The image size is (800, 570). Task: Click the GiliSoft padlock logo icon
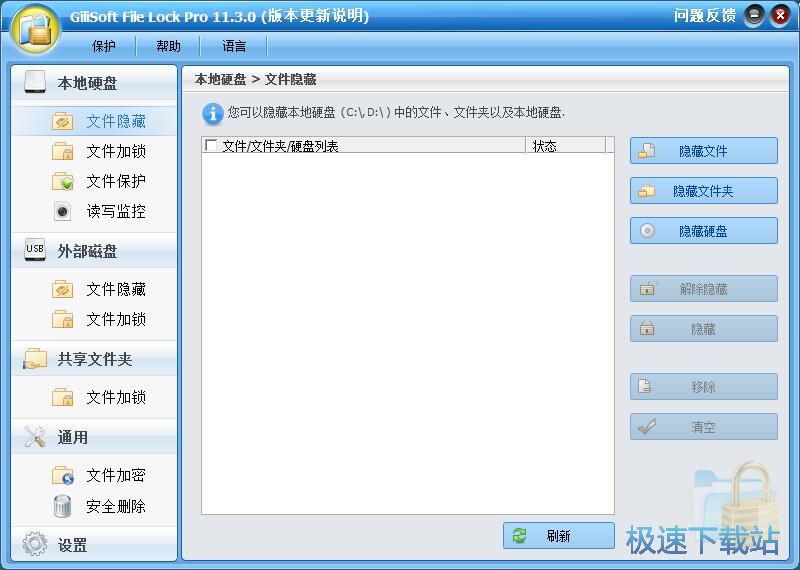pyautogui.click(x=35, y=29)
